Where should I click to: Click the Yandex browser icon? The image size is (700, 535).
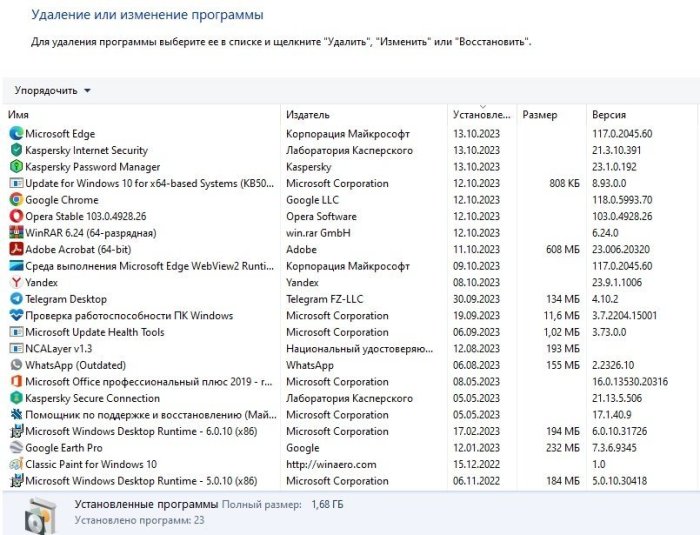pos(16,282)
